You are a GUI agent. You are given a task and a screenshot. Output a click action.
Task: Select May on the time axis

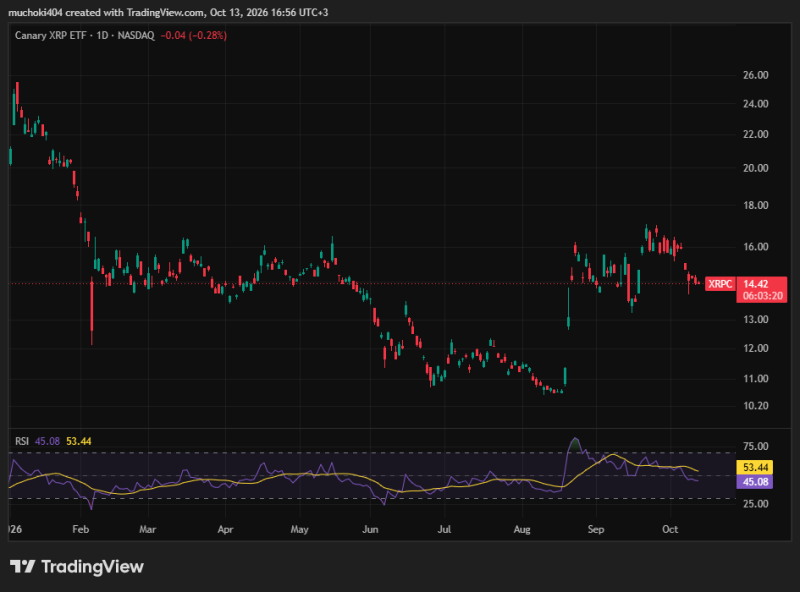click(299, 529)
